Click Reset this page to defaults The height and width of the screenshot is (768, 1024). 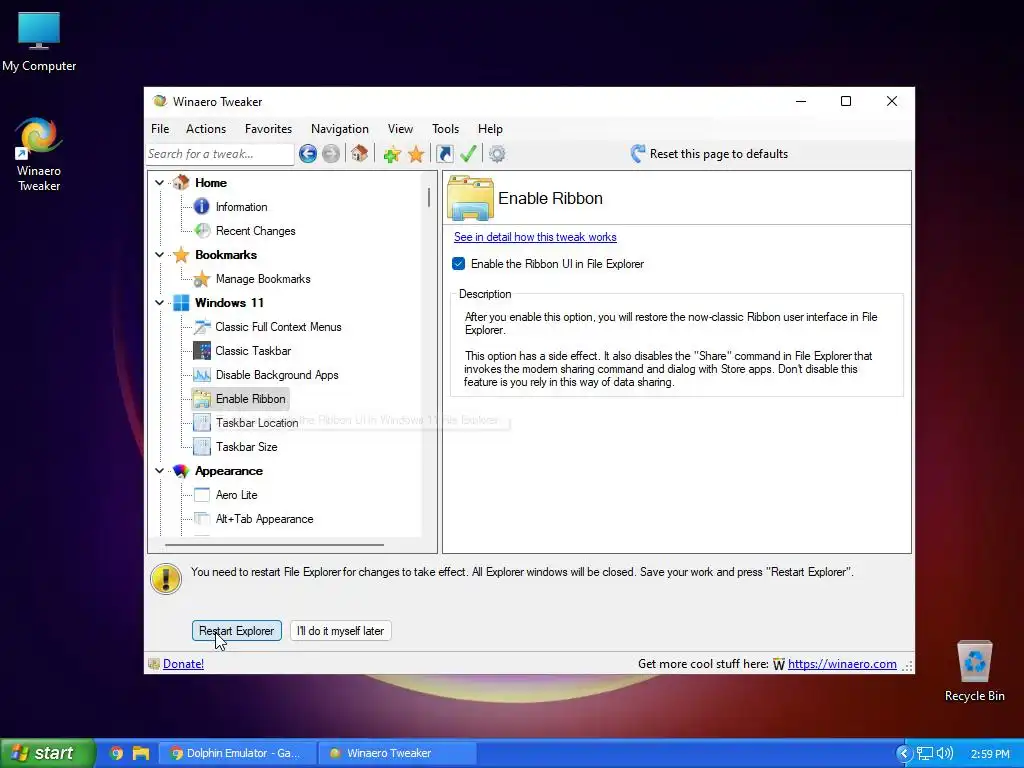(709, 154)
